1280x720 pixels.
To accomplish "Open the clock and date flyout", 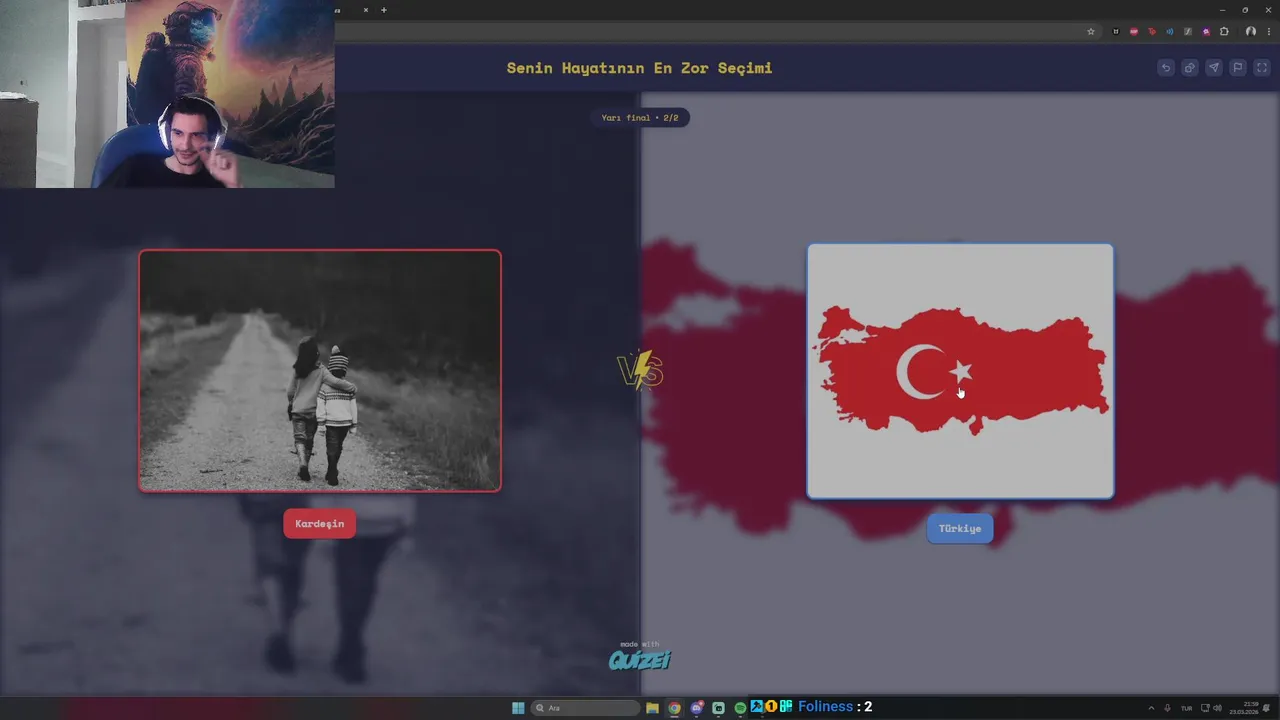I will click(x=1244, y=708).
